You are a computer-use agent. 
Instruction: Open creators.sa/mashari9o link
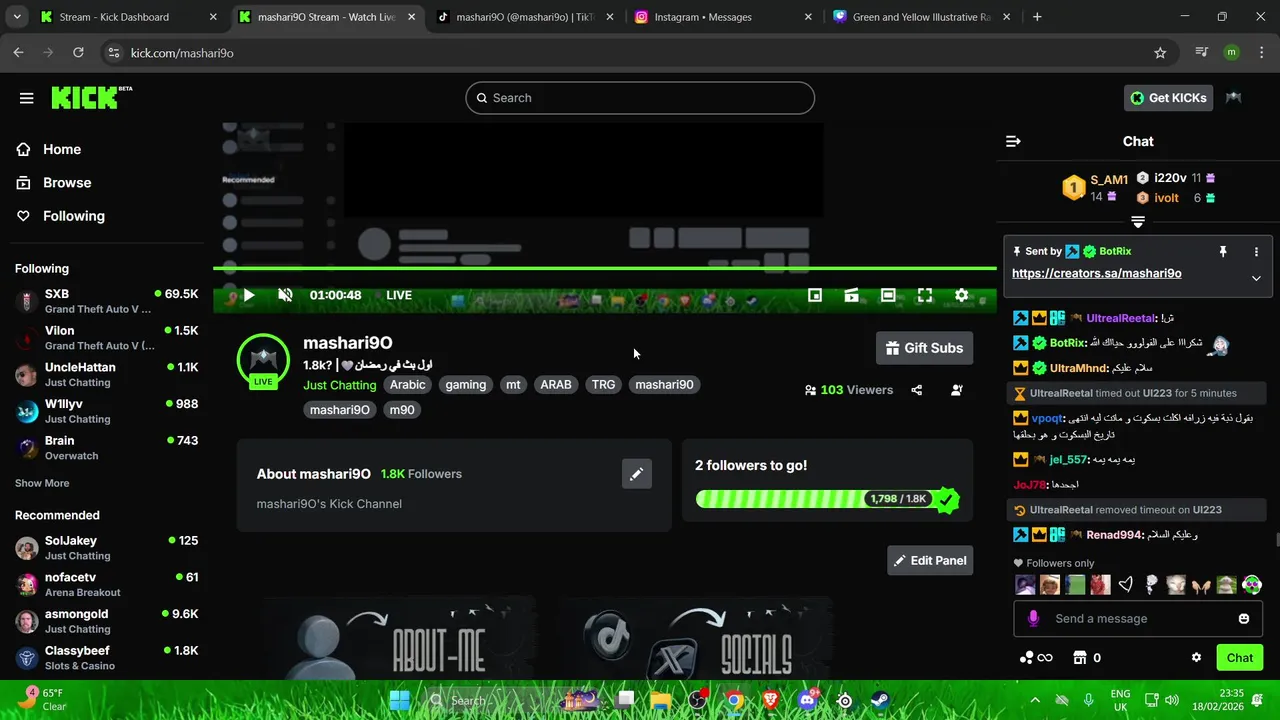[1096, 273]
